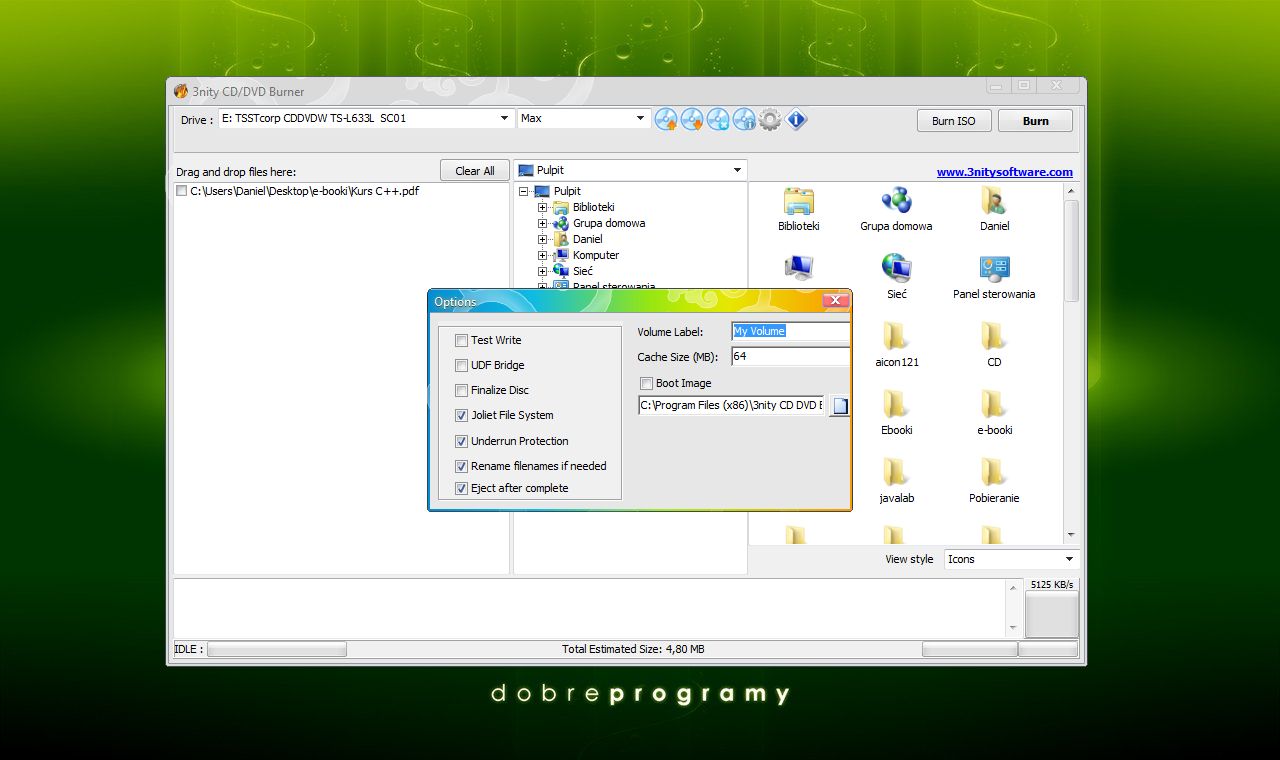Image resolution: width=1280 pixels, height=760 pixels.
Task: Uncheck Joliet File System
Action: (x=461, y=415)
